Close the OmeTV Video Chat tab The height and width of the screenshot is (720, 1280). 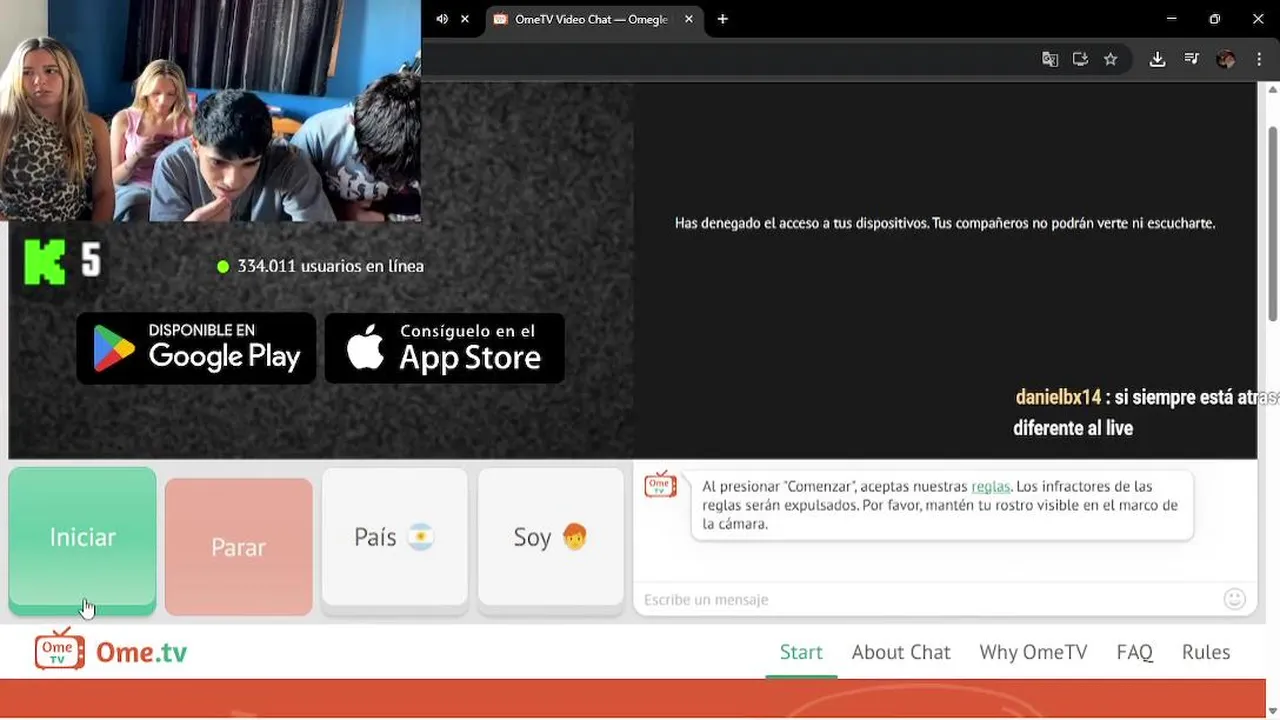click(688, 19)
